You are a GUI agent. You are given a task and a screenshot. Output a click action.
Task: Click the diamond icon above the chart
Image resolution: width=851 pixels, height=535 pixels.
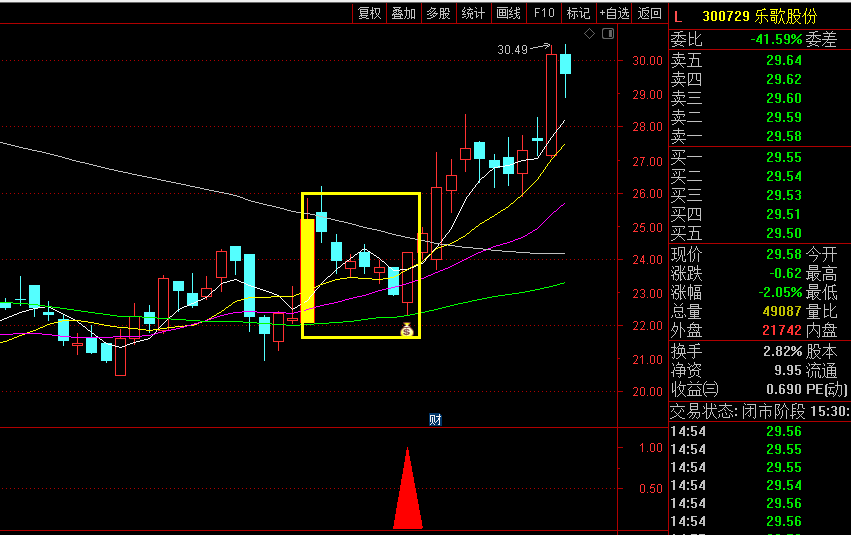[589, 34]
